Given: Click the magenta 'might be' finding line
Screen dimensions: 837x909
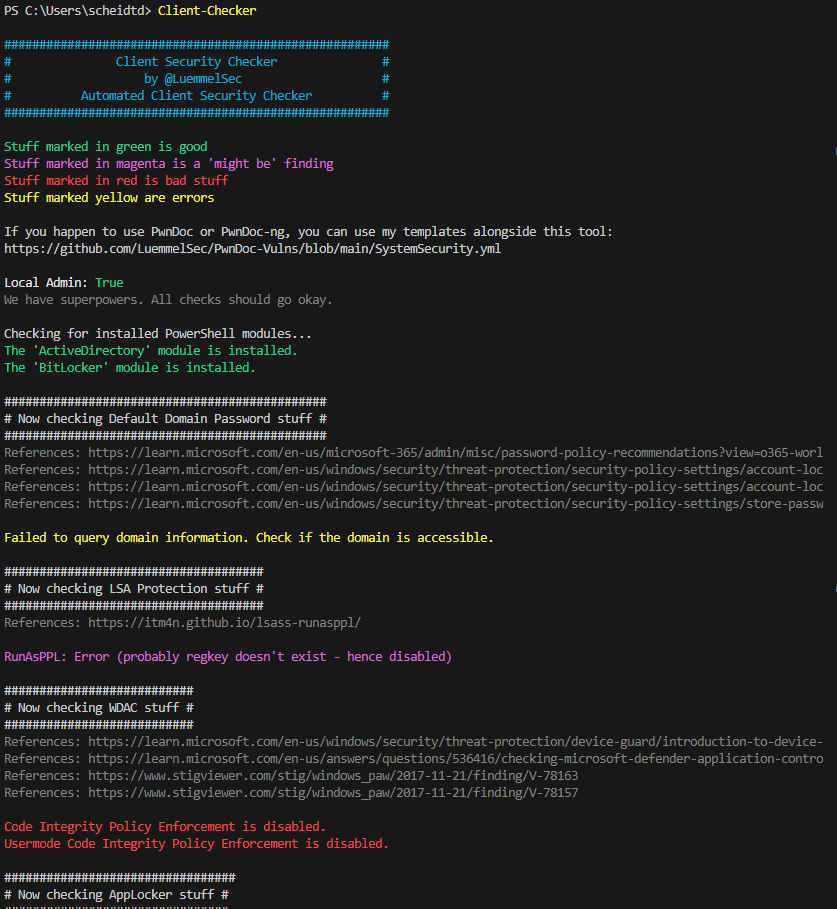Looking at the screenshot, I should pyautogui.click(x=169, y=163).
